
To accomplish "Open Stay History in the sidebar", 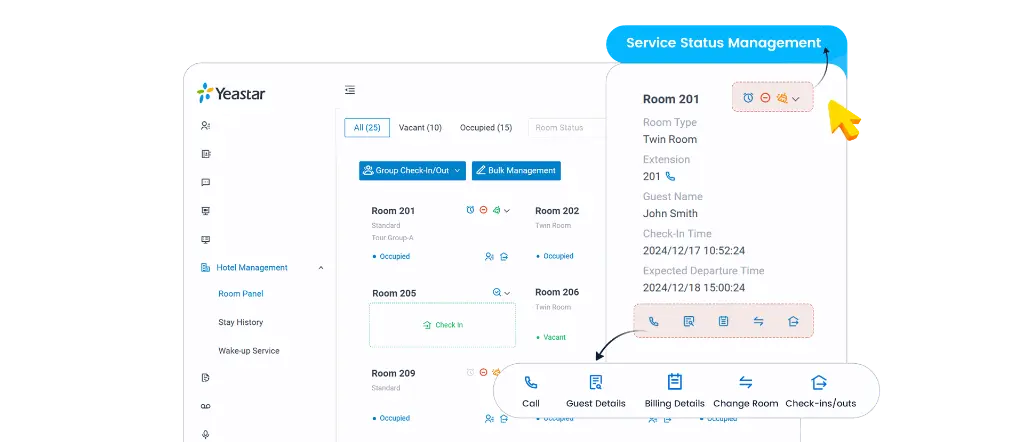I will pyautogui.click(x=241, y=323).
